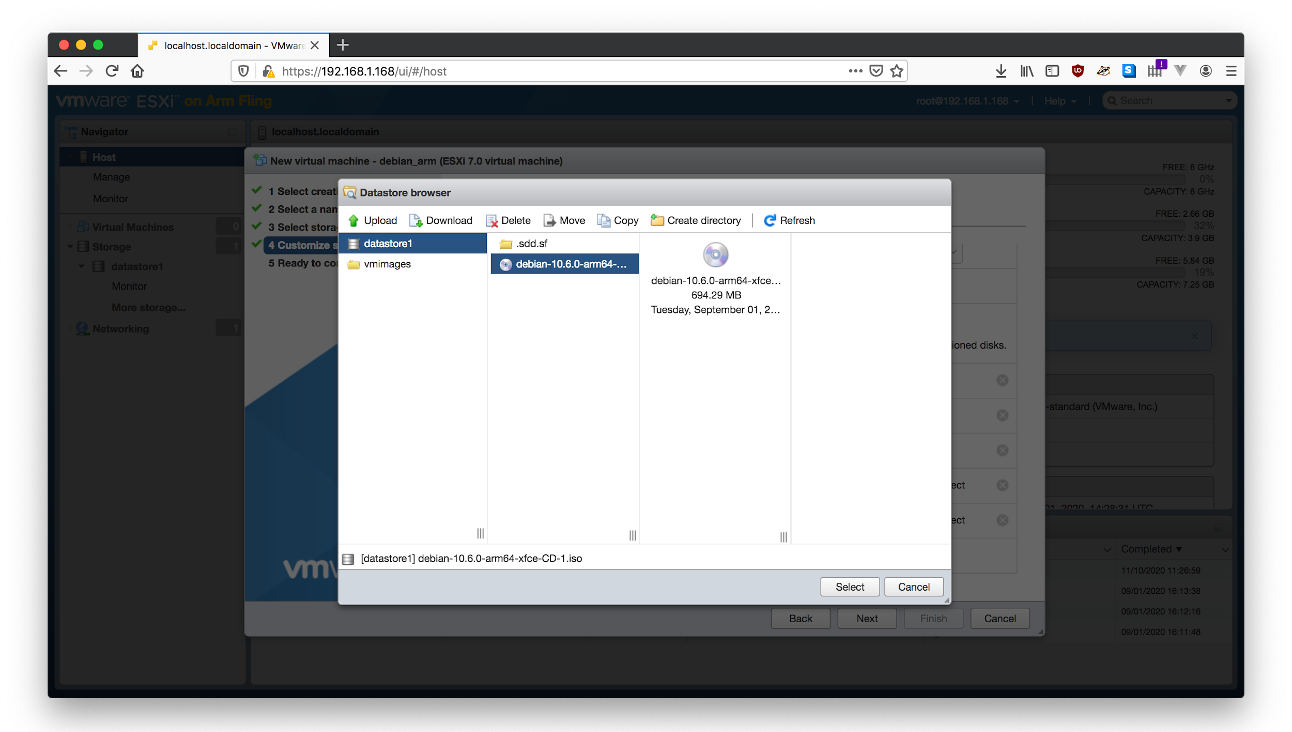The image size is (1292, 732).
Task: Open the Search field dropdown arrow
Action: click(x=1229, y=101)
